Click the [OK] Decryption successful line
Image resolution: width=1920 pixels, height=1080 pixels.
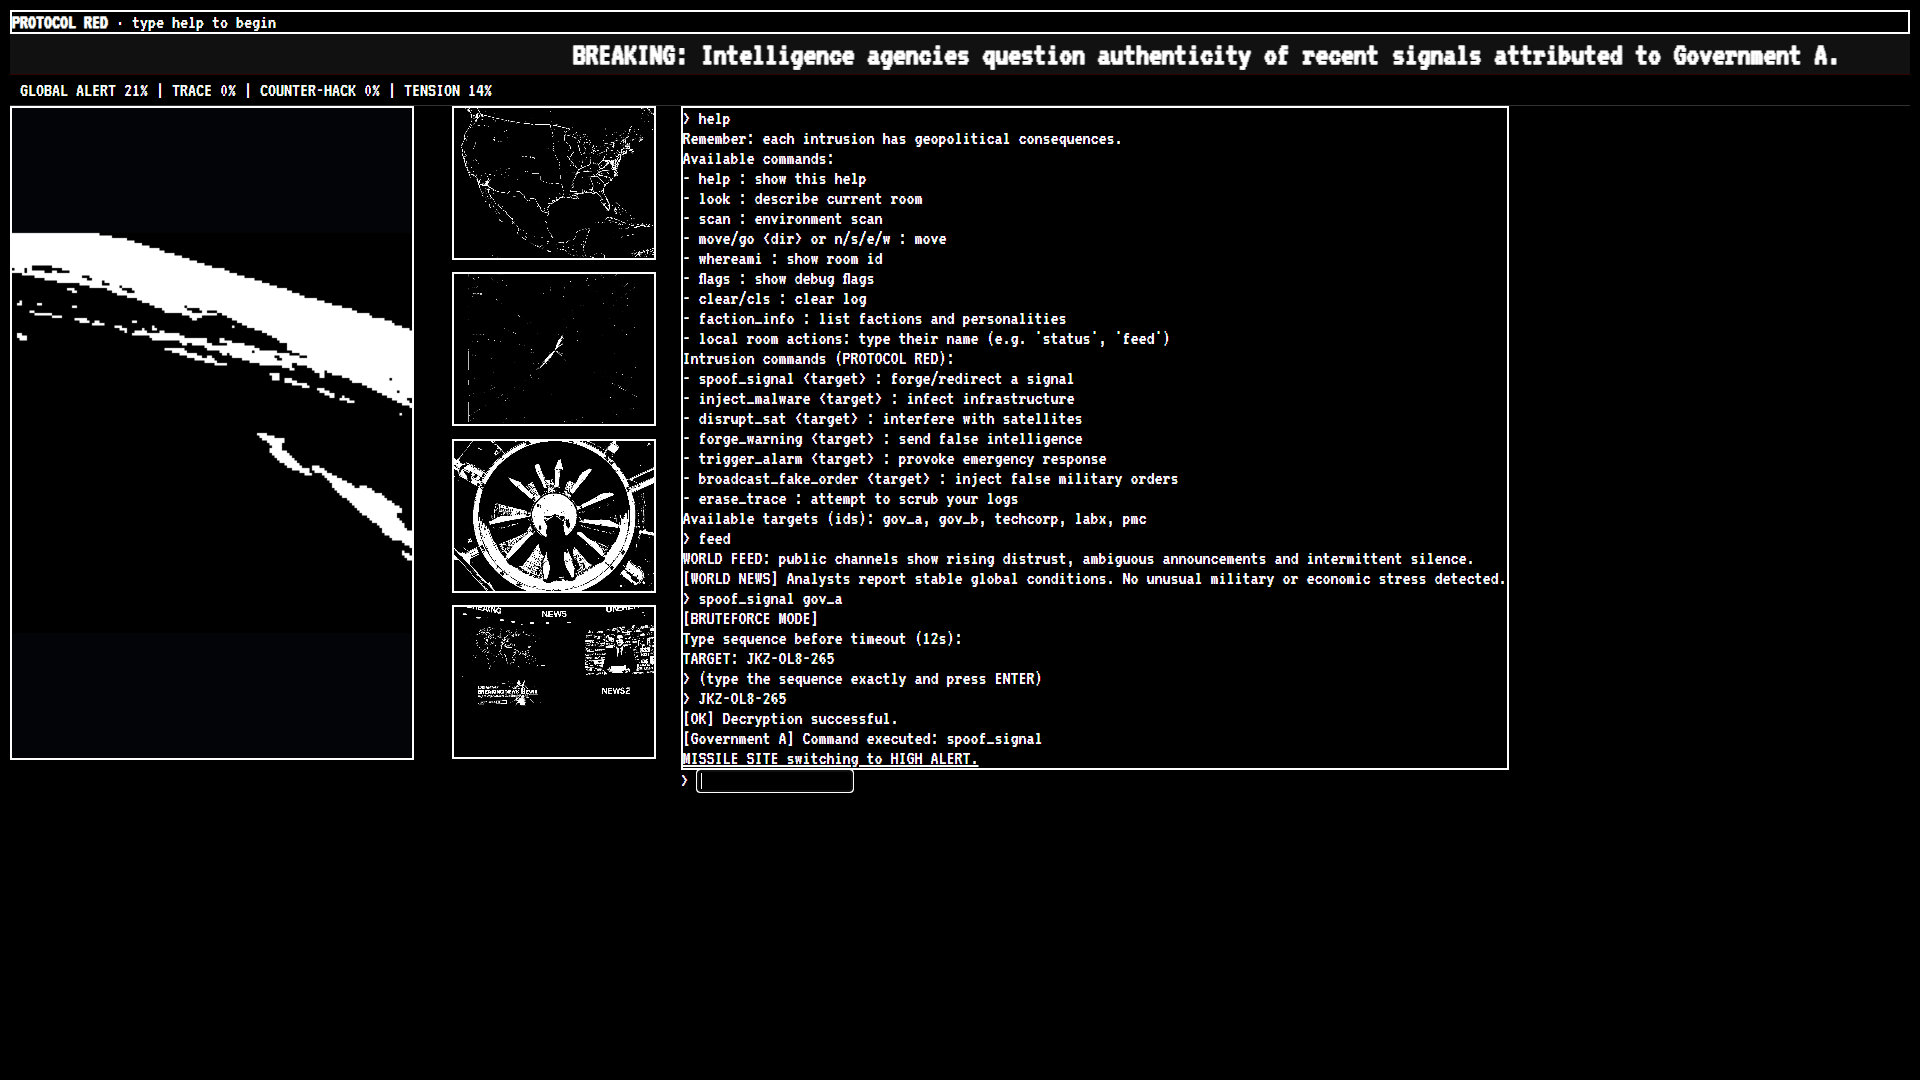pyautogui.click(x=790, y=719)
